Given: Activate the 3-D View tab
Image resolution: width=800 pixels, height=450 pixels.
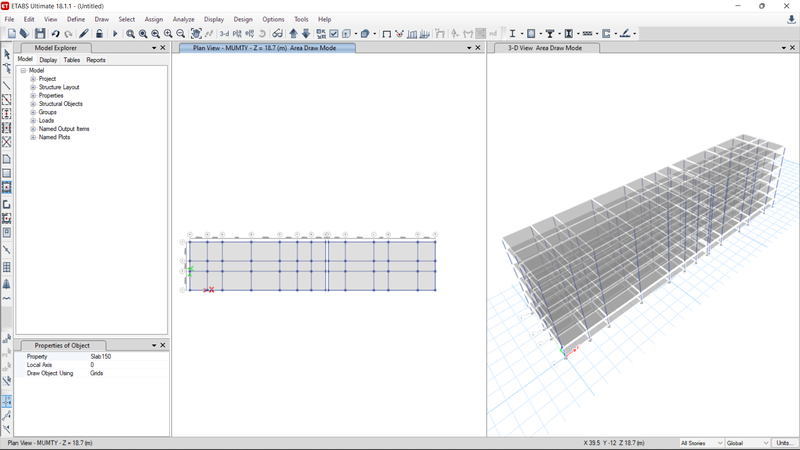Looking at the screenshot, I should (x=545, y=48).
